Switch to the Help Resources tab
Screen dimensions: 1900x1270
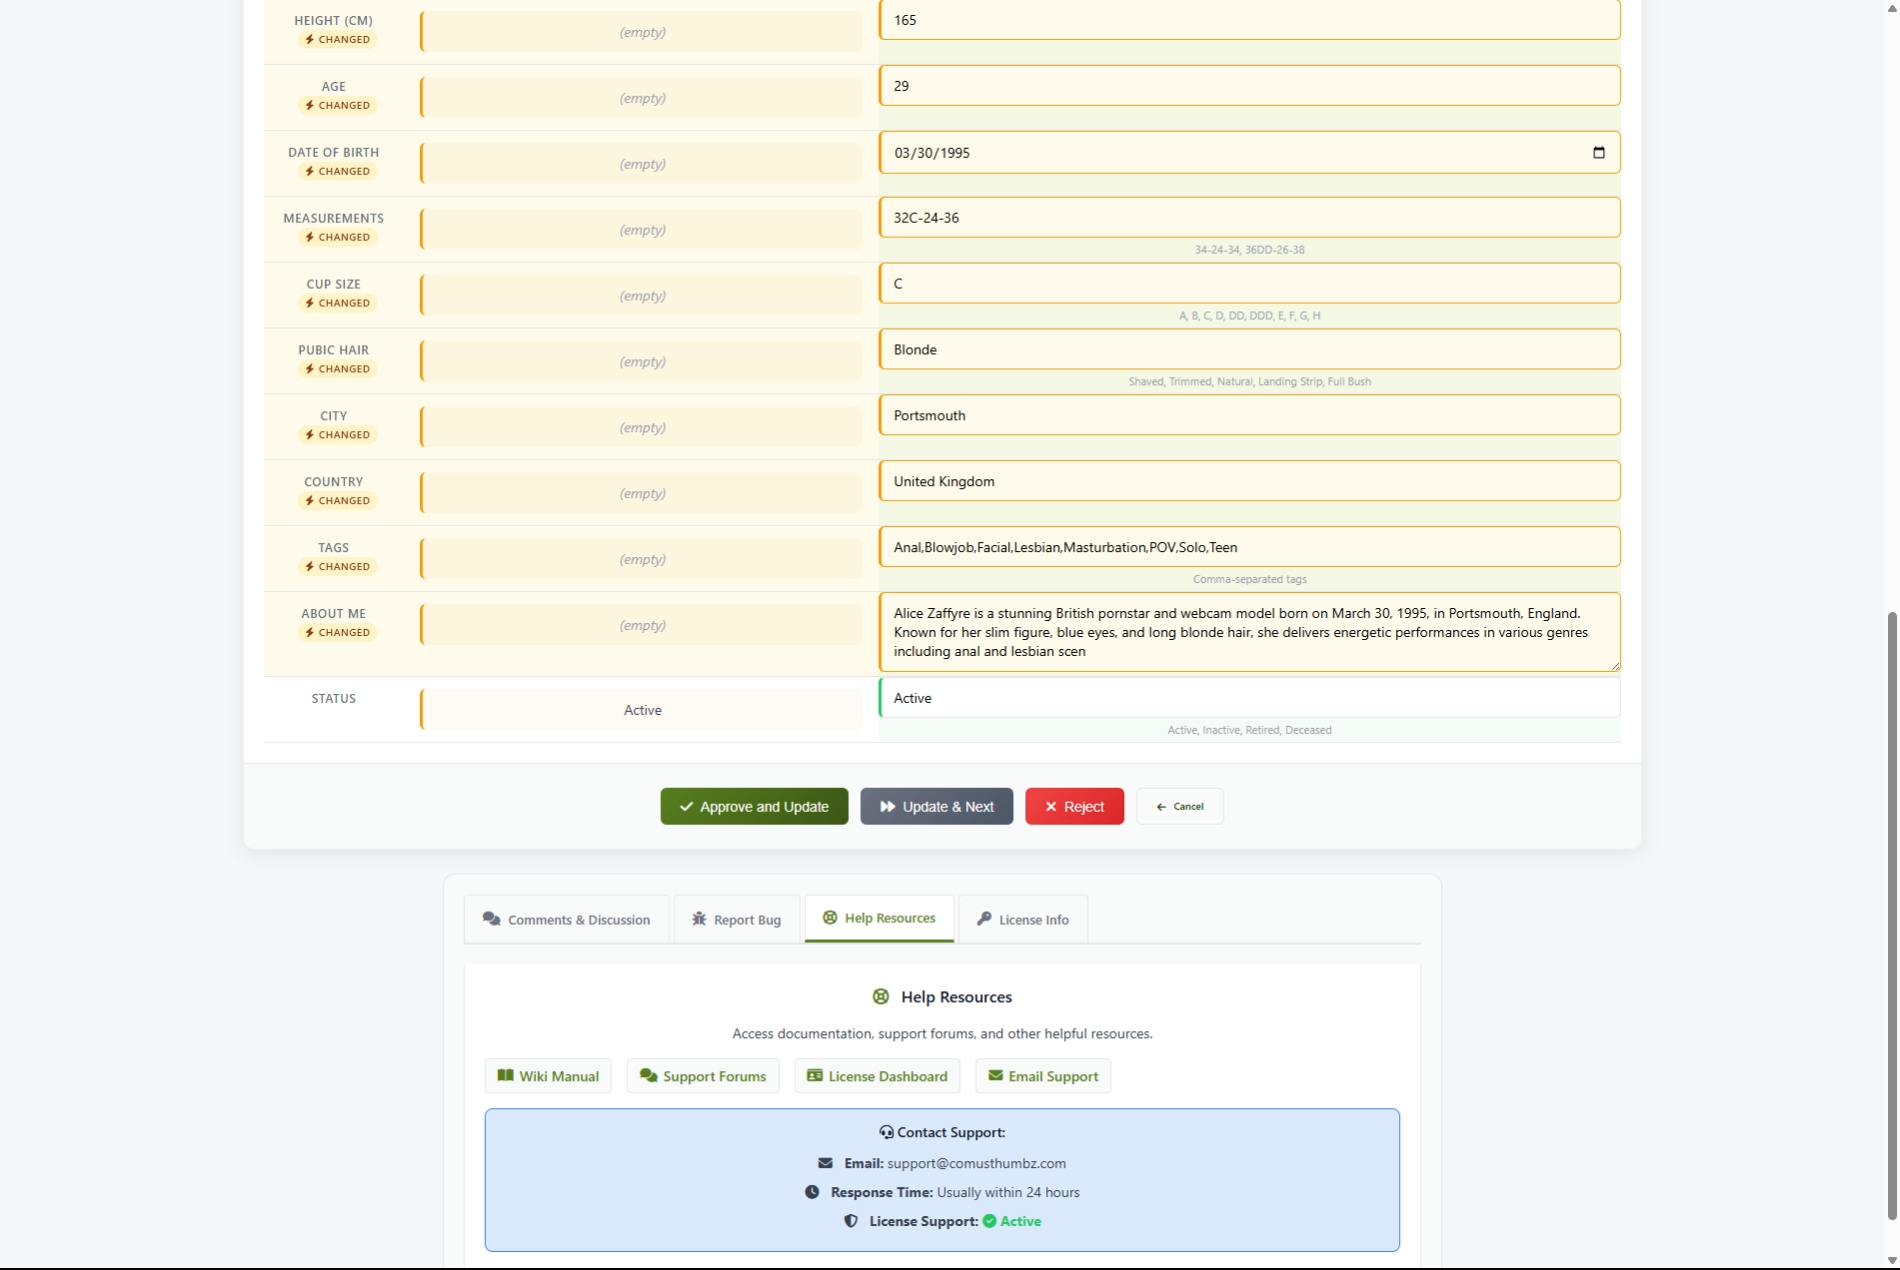click(879, 918)
